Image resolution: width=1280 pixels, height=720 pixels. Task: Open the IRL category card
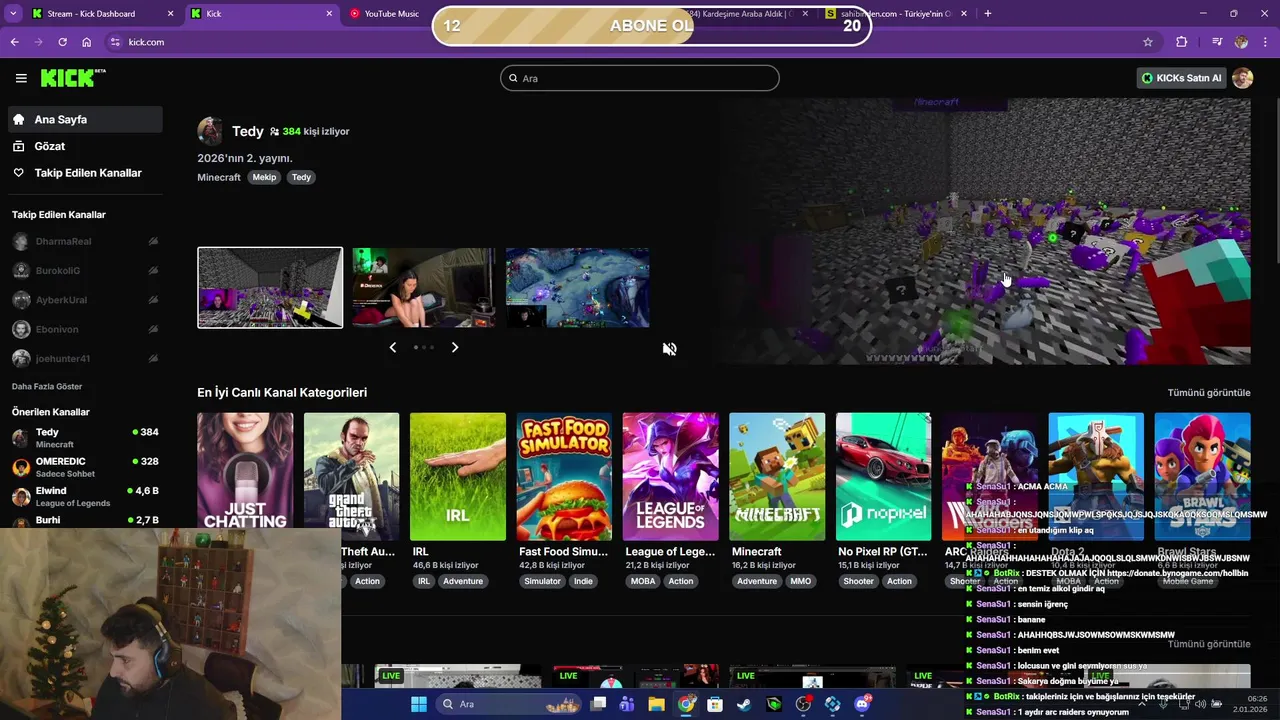point(458,477)
